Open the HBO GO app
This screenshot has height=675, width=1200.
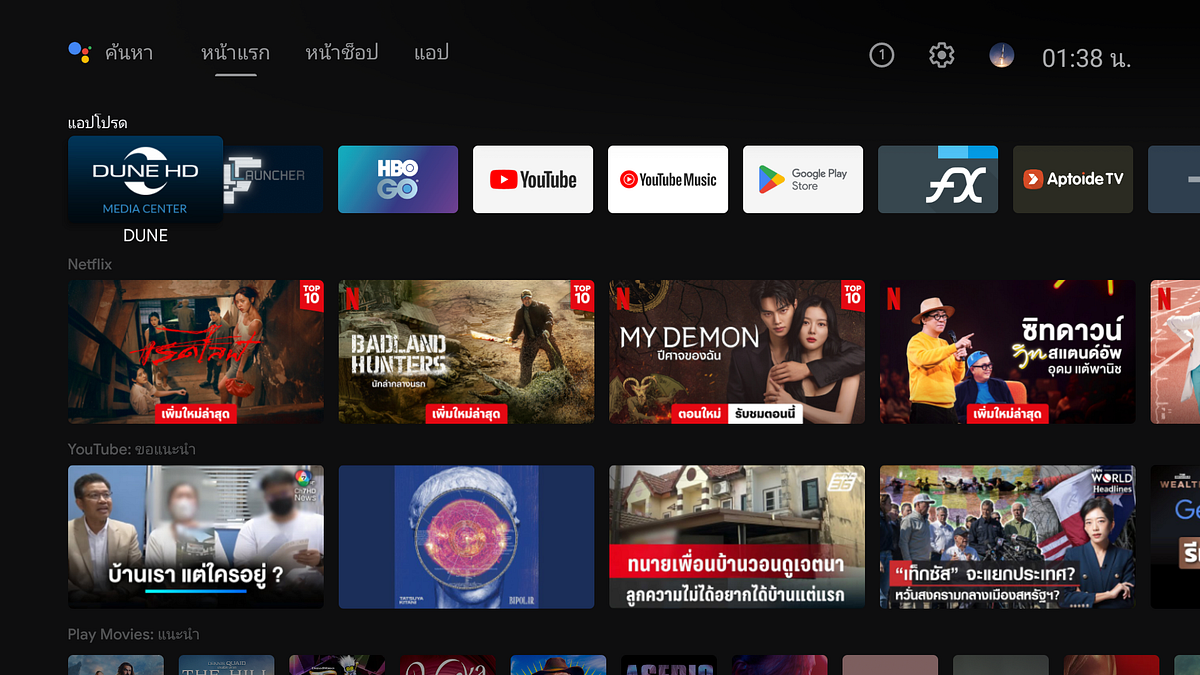397,179
